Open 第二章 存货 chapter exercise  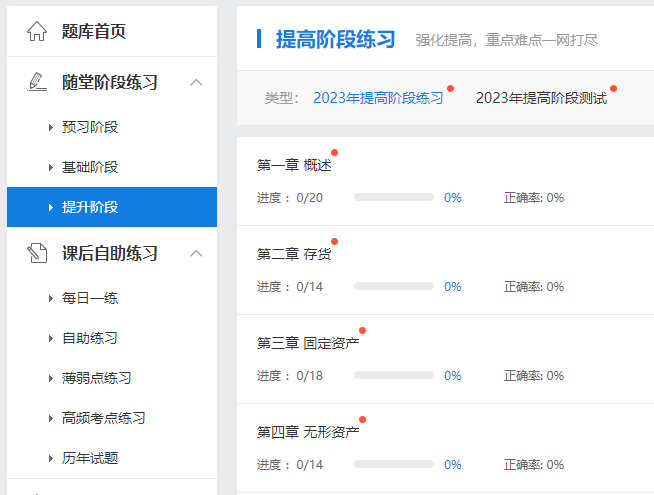(x=294, y=254)
